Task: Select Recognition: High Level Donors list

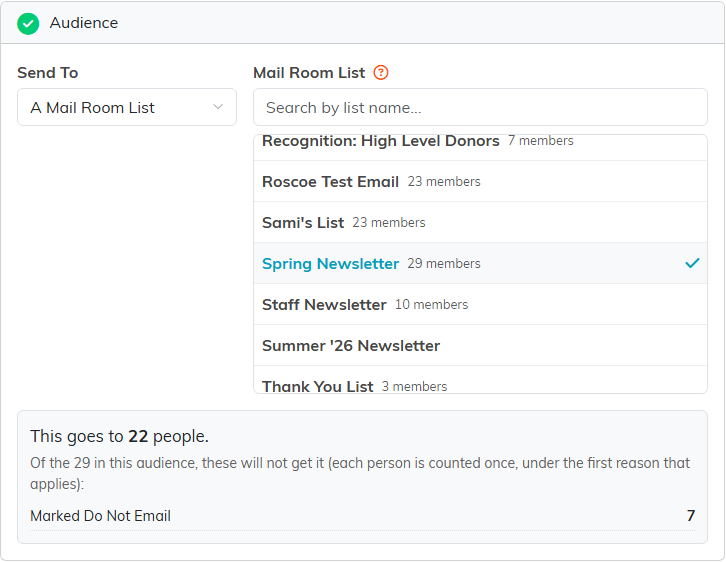Action: [480, 147]
